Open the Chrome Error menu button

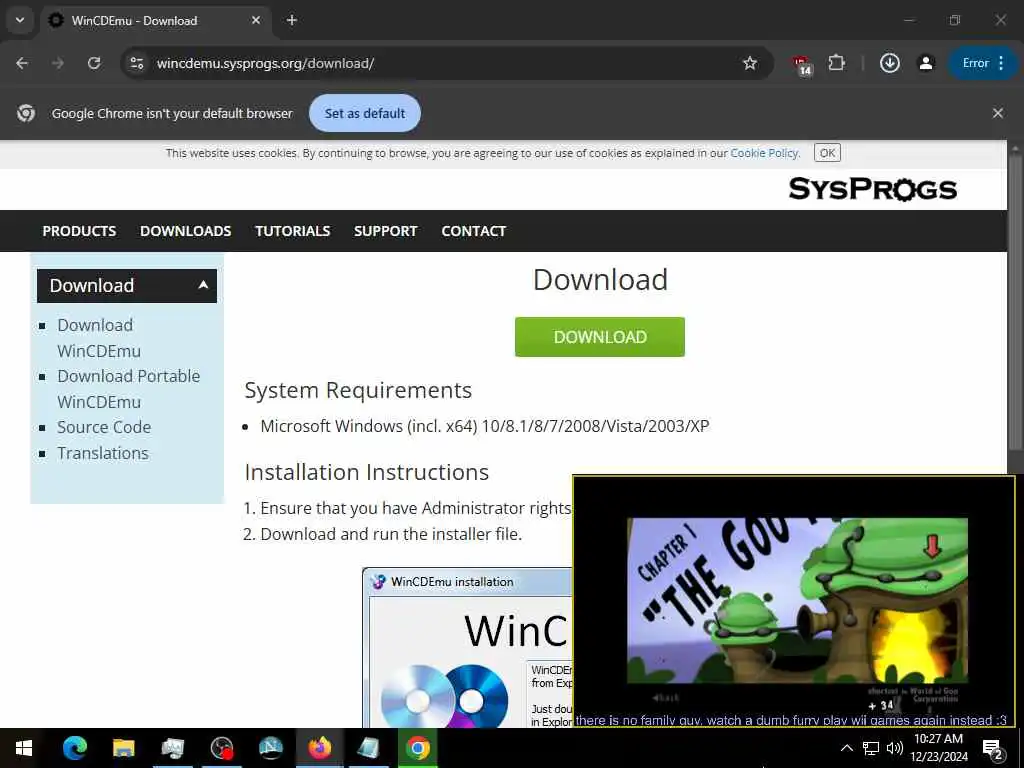click(x=983, y=63)
